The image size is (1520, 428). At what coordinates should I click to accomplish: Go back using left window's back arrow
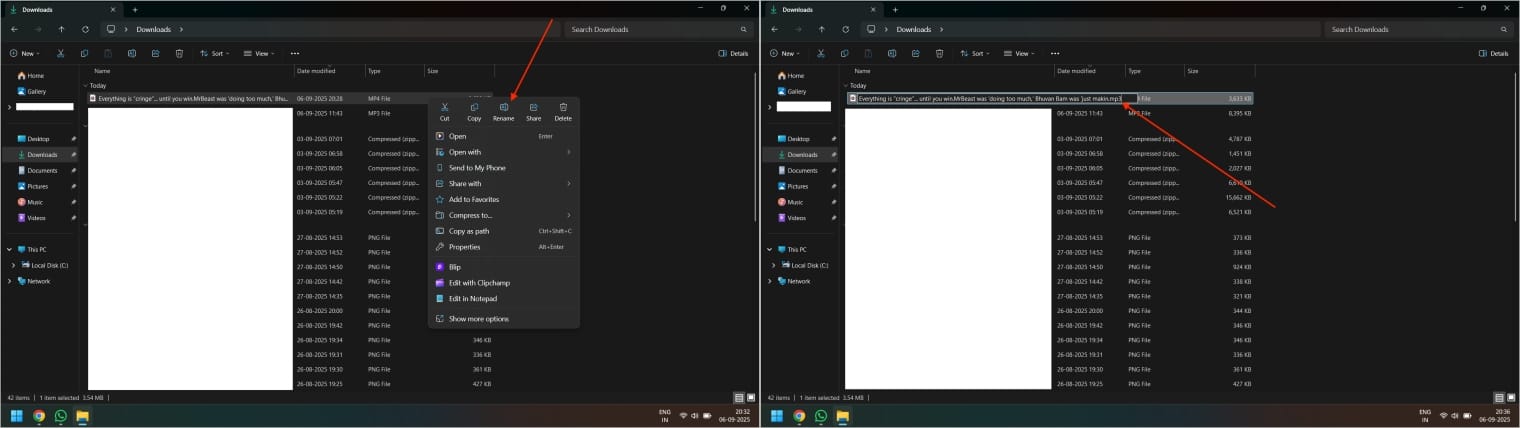pyautogui.click(x=15, y=29)
